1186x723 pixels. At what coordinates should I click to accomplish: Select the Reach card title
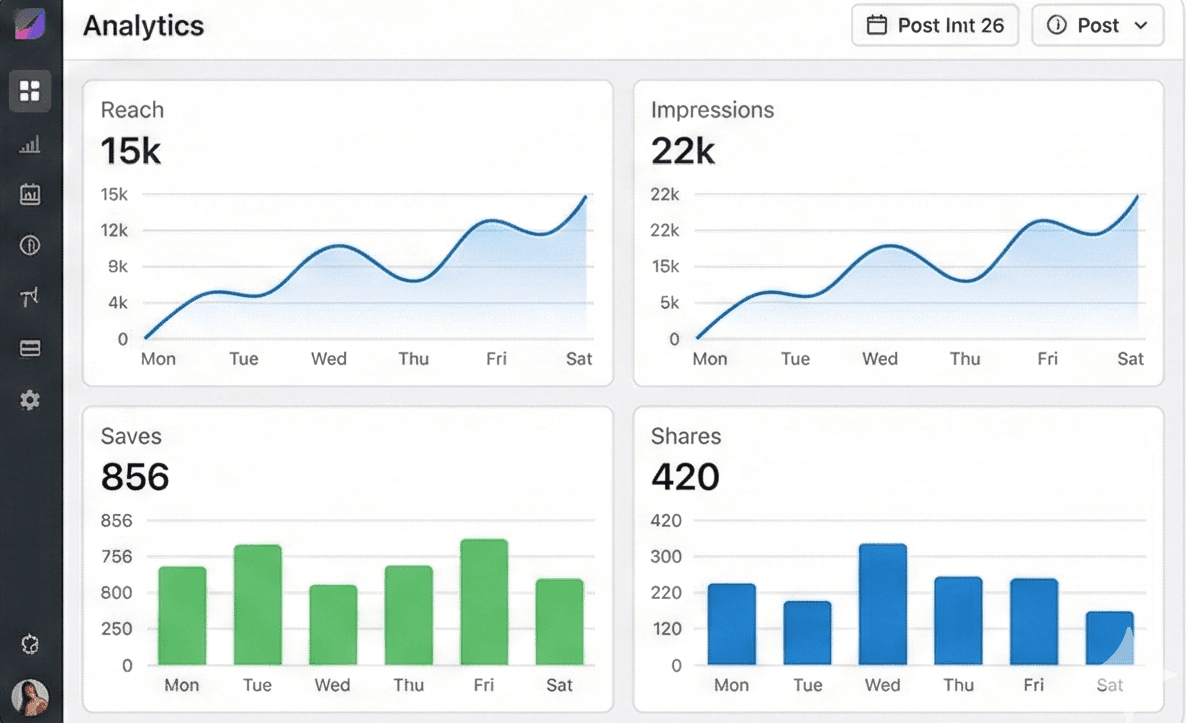pos(131,110)
